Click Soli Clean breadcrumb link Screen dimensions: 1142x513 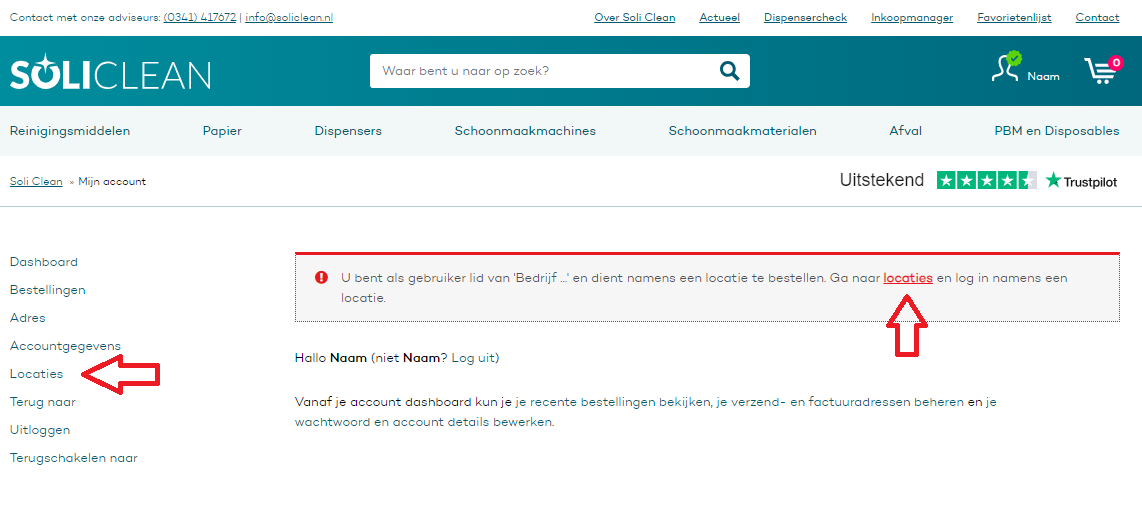pyautogui.click(x=36, y=182)
